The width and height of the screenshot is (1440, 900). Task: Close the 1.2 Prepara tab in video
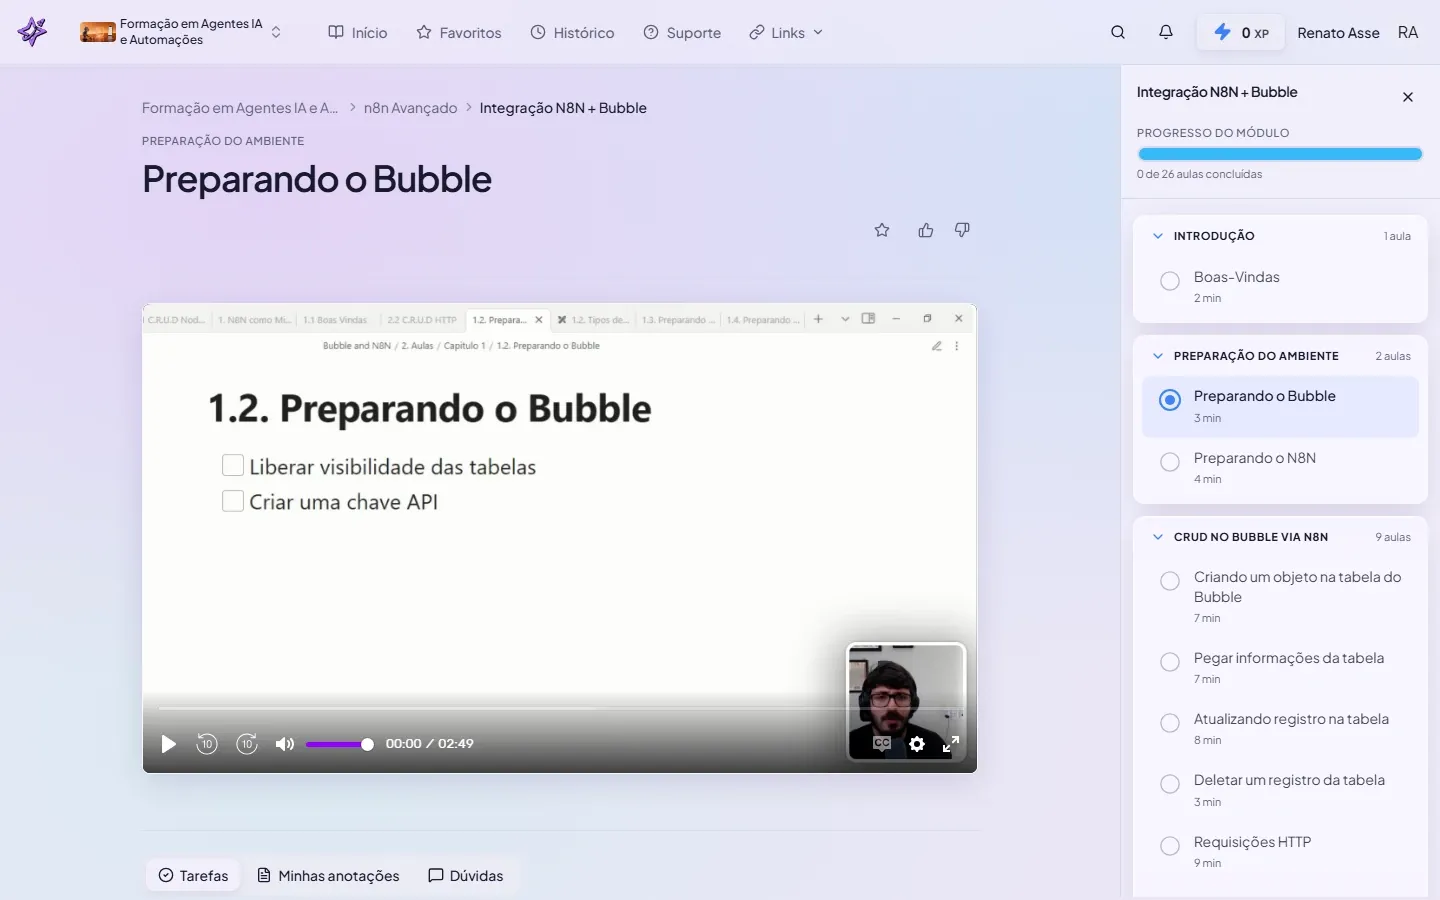[539, 320]
